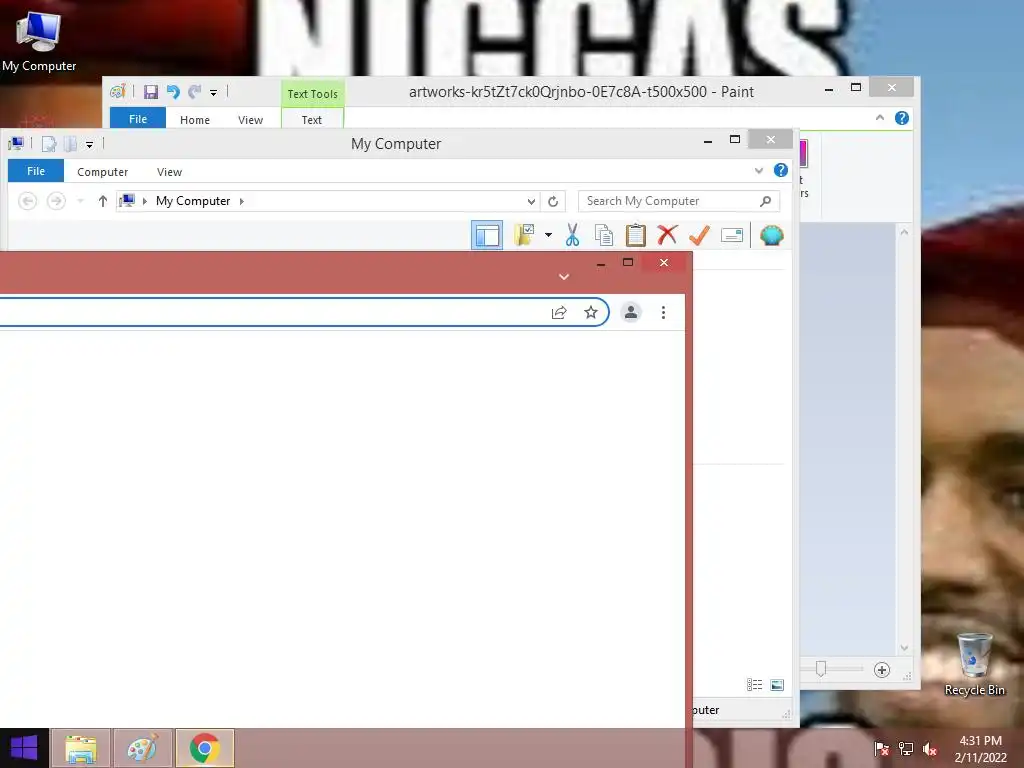Switch My Computer to the details view

click(754, 684)
